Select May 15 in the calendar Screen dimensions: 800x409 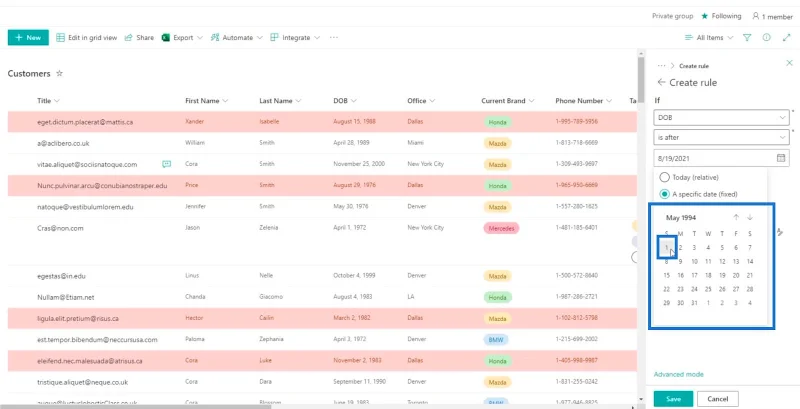[x=666, y=275]
